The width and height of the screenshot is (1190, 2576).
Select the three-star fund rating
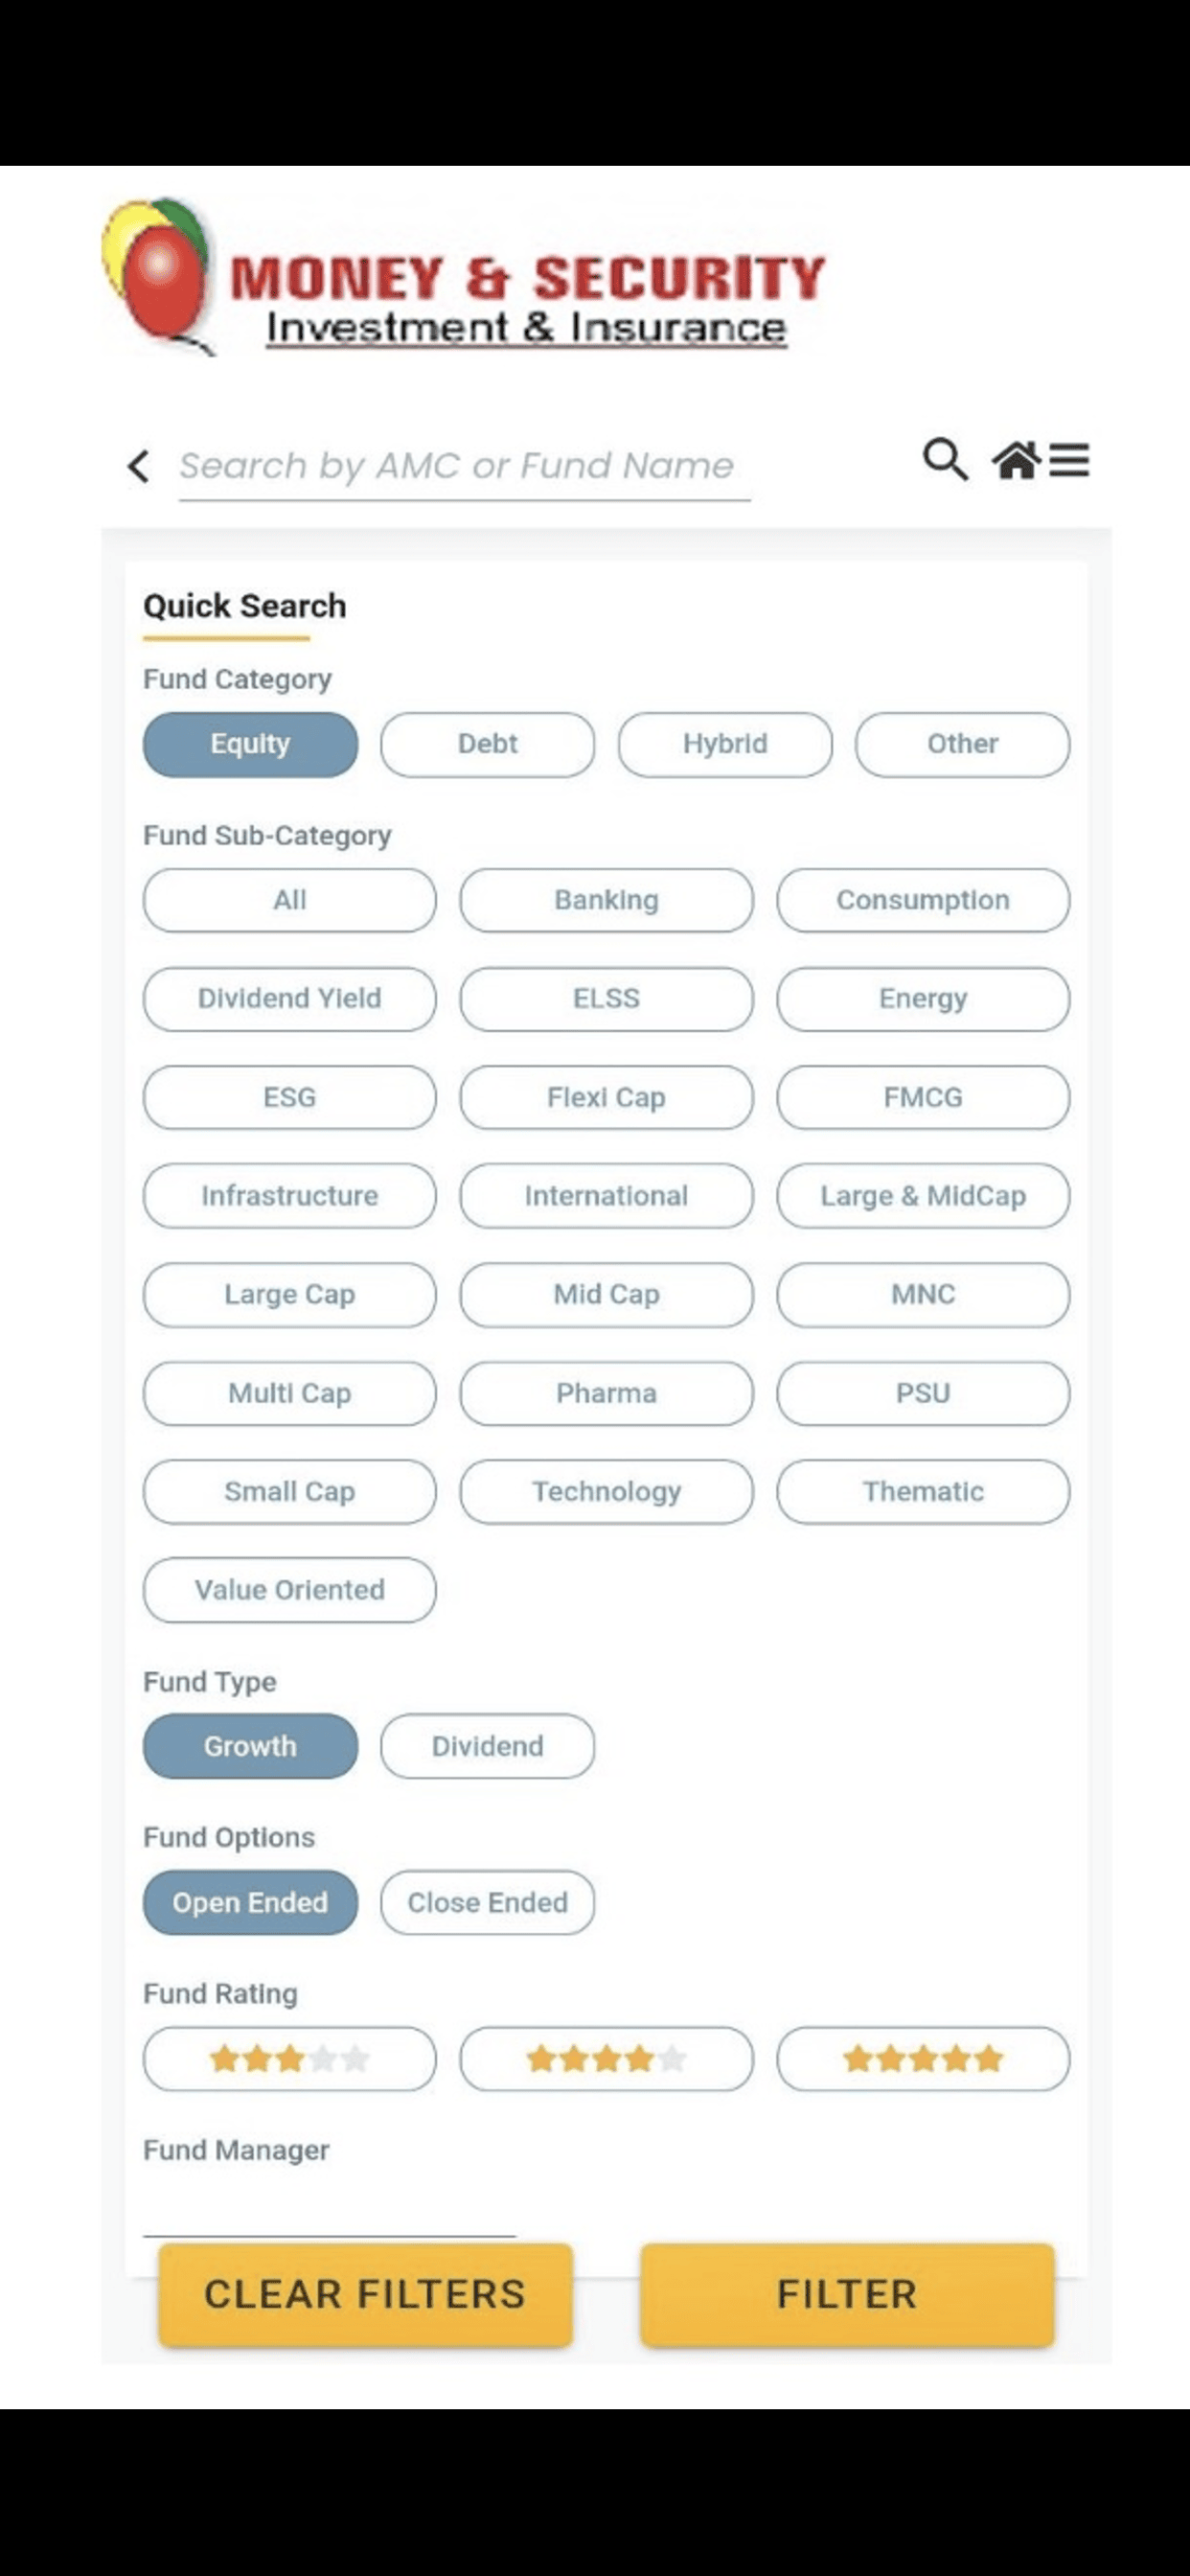pos(290,2059)
